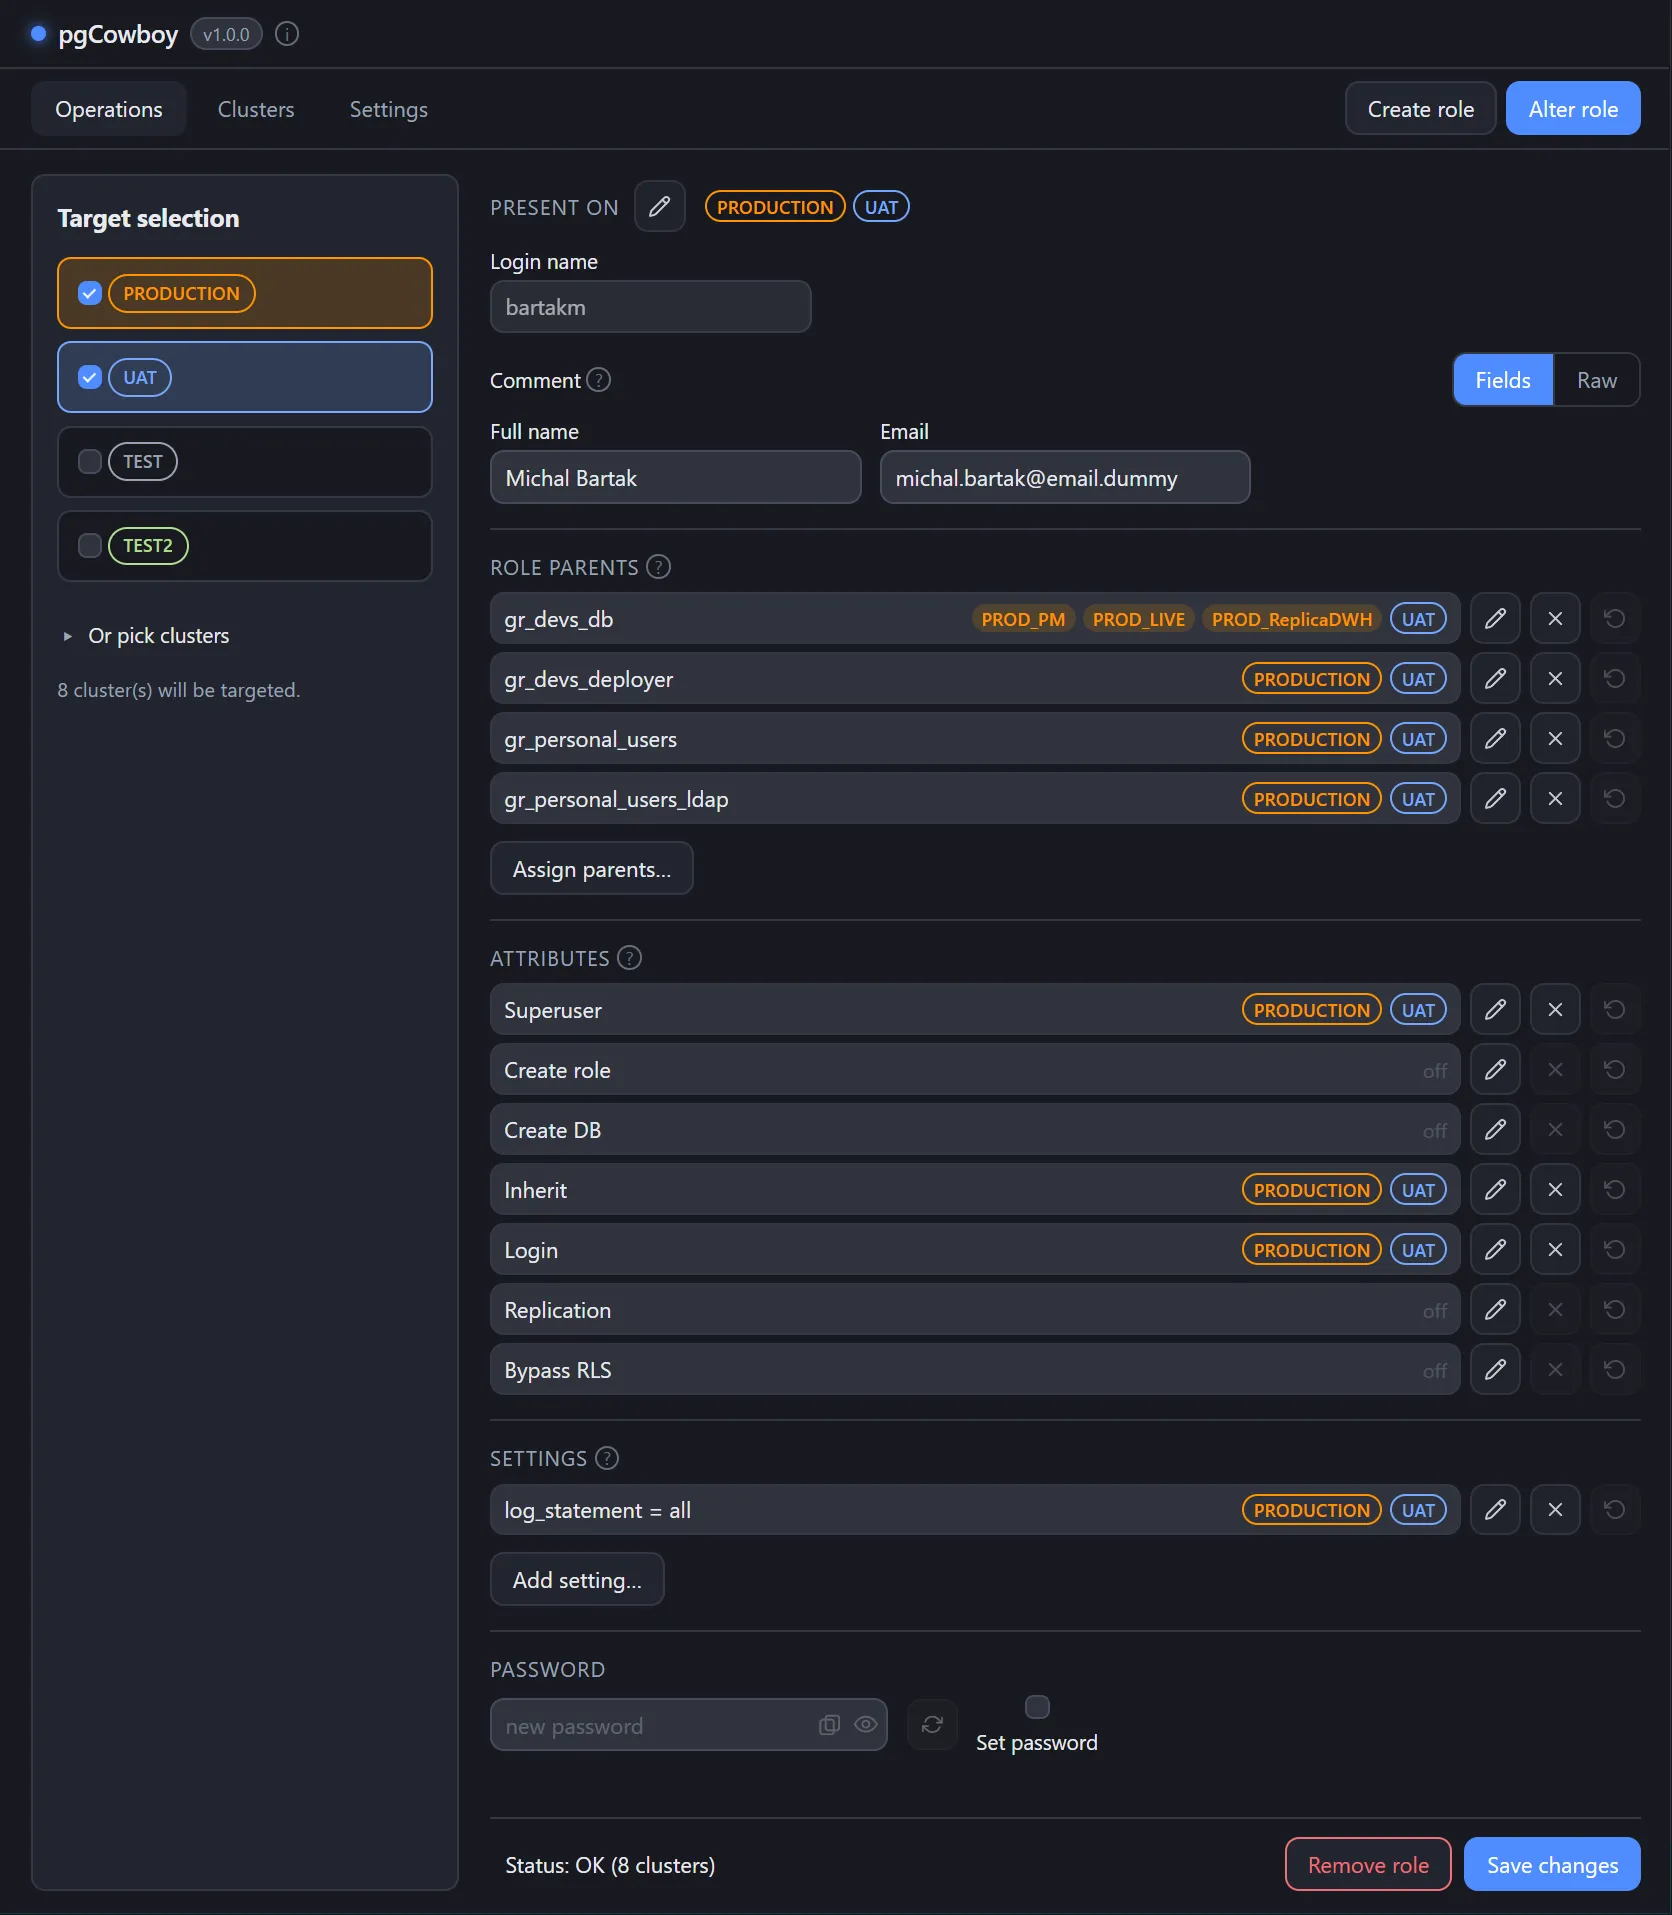Remove gr_devs_deployer parent with X icon
This screenshot has height=1915, width=1672.
tap(1555, 679)
